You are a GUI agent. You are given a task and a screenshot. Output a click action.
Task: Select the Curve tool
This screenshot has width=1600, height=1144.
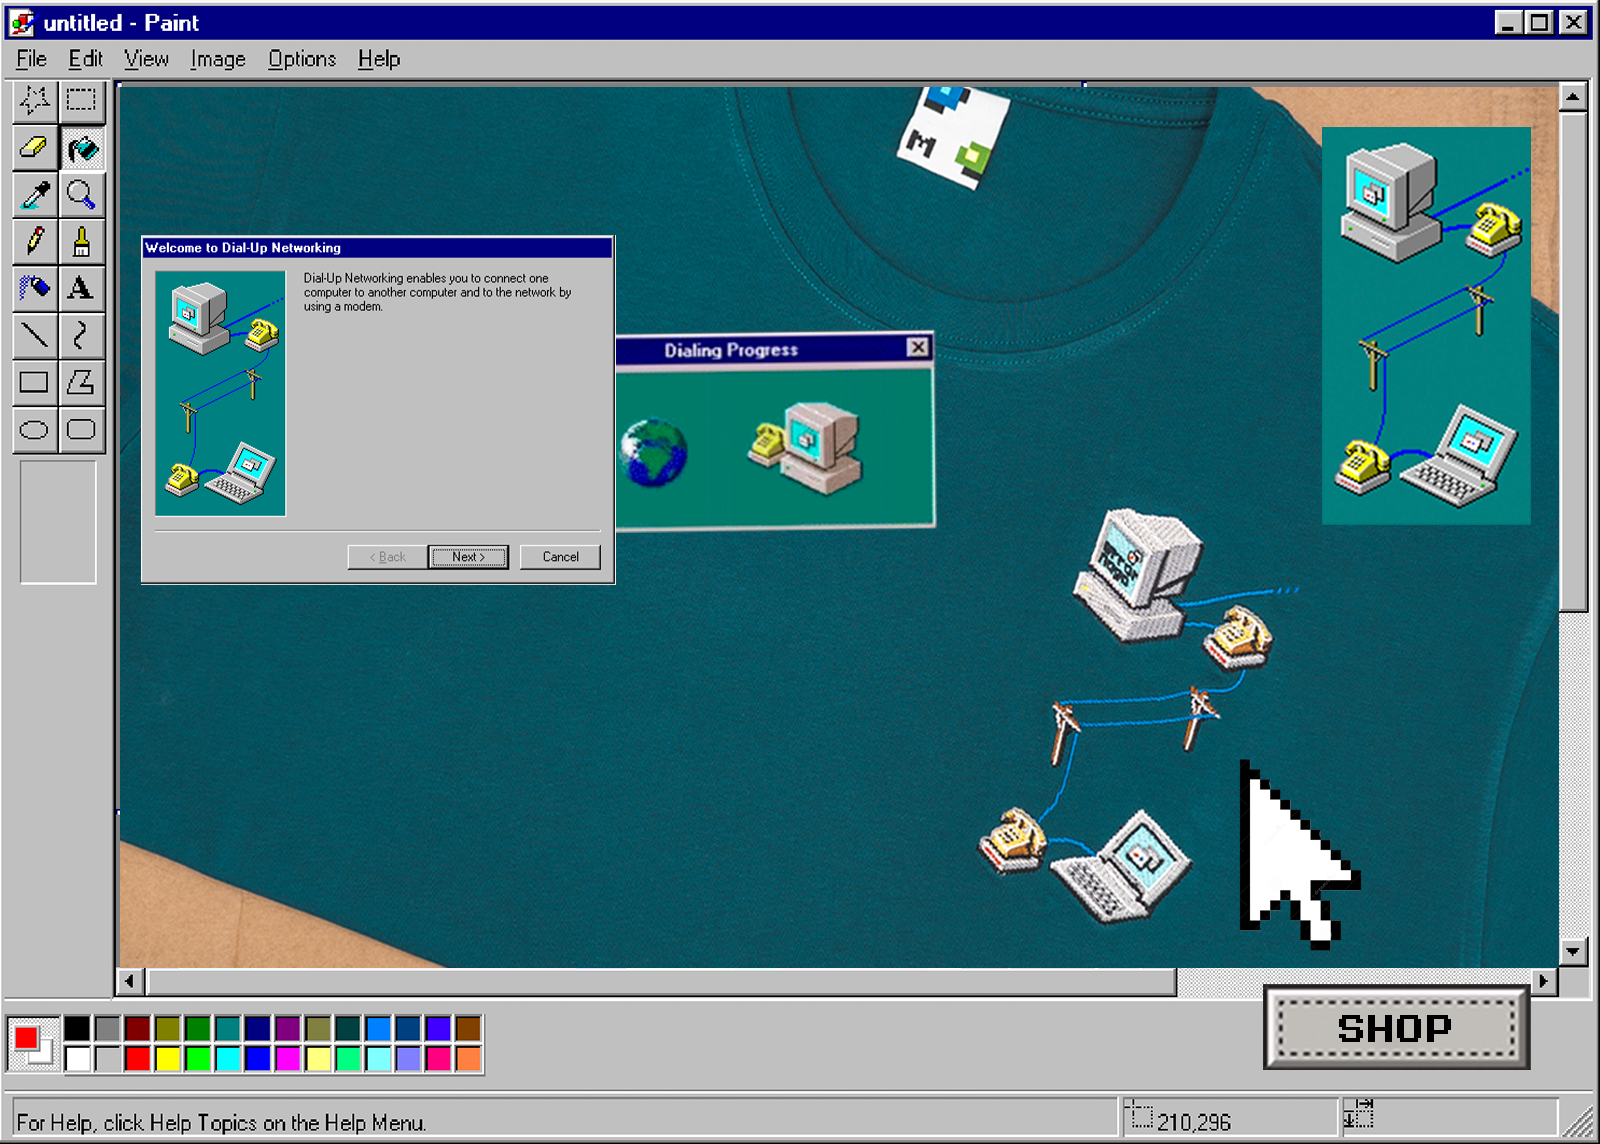(x=81, y=335)
